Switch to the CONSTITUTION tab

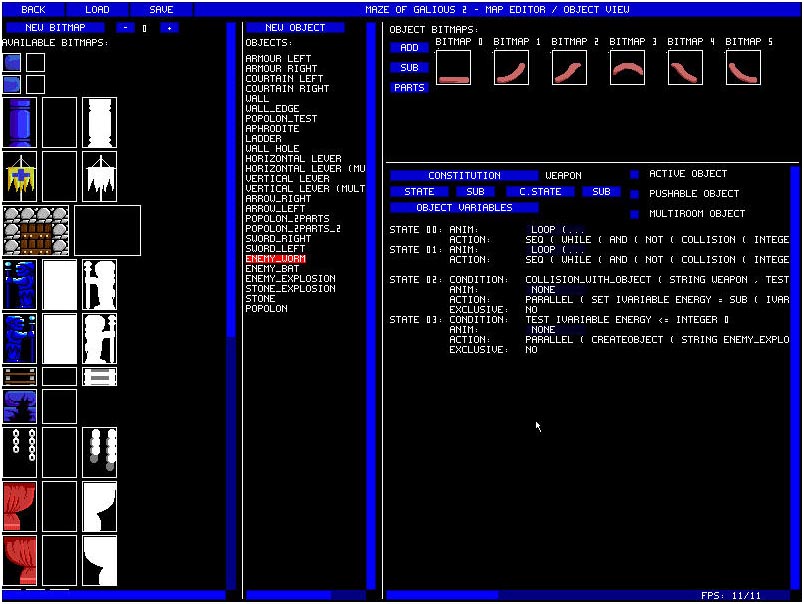pos(464,175)
